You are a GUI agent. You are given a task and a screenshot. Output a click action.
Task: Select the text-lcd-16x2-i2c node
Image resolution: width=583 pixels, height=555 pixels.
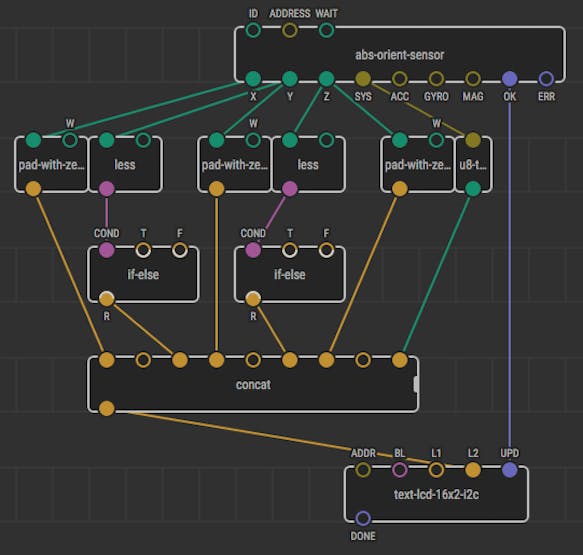[x=436, y=494]
